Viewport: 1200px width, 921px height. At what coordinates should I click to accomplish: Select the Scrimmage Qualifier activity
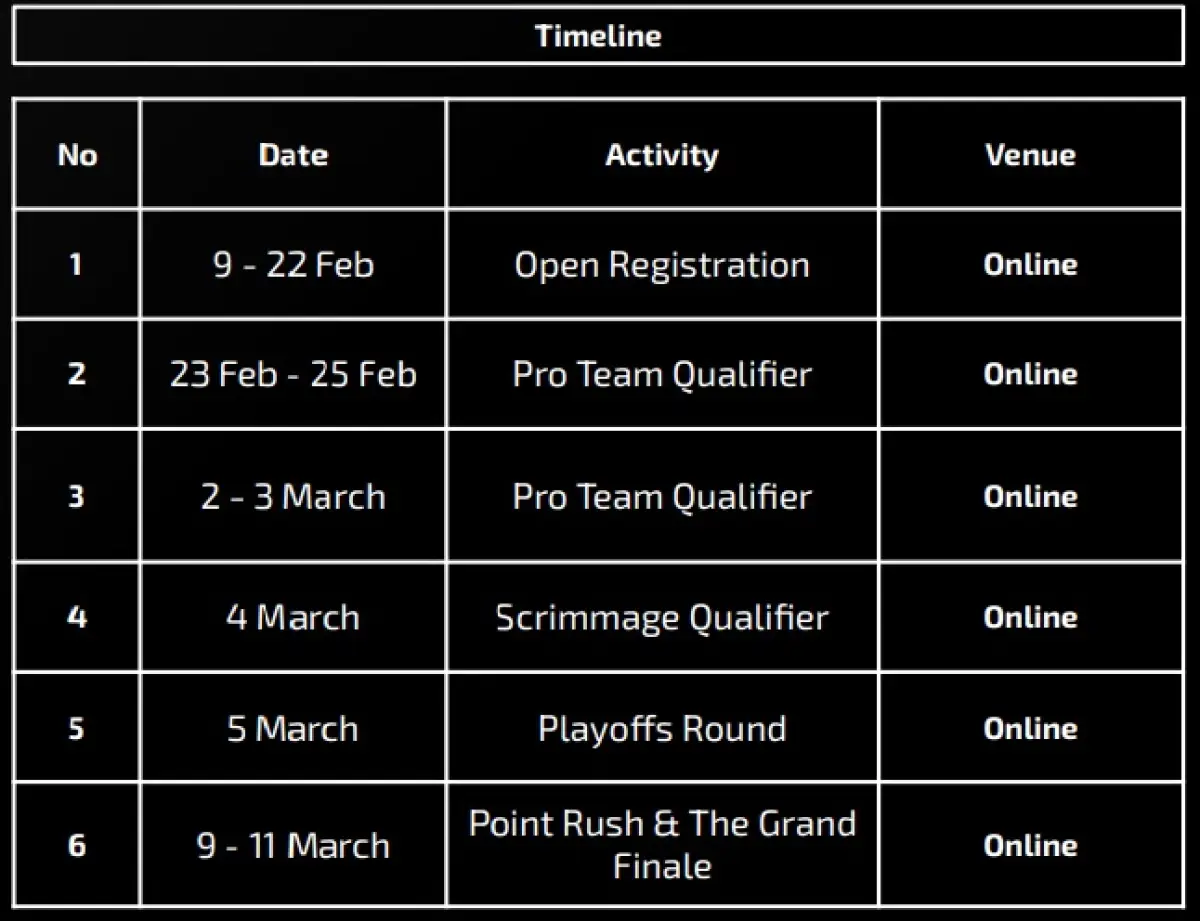[661, 617]
